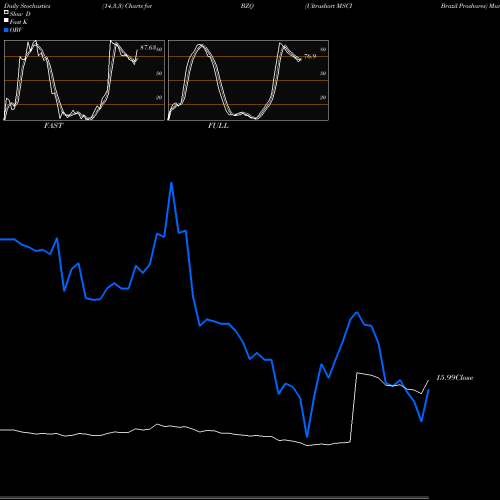This screenshot has height=500, width=500.
Task: Click the FAST chart label
Action: [x=54, y=126]
